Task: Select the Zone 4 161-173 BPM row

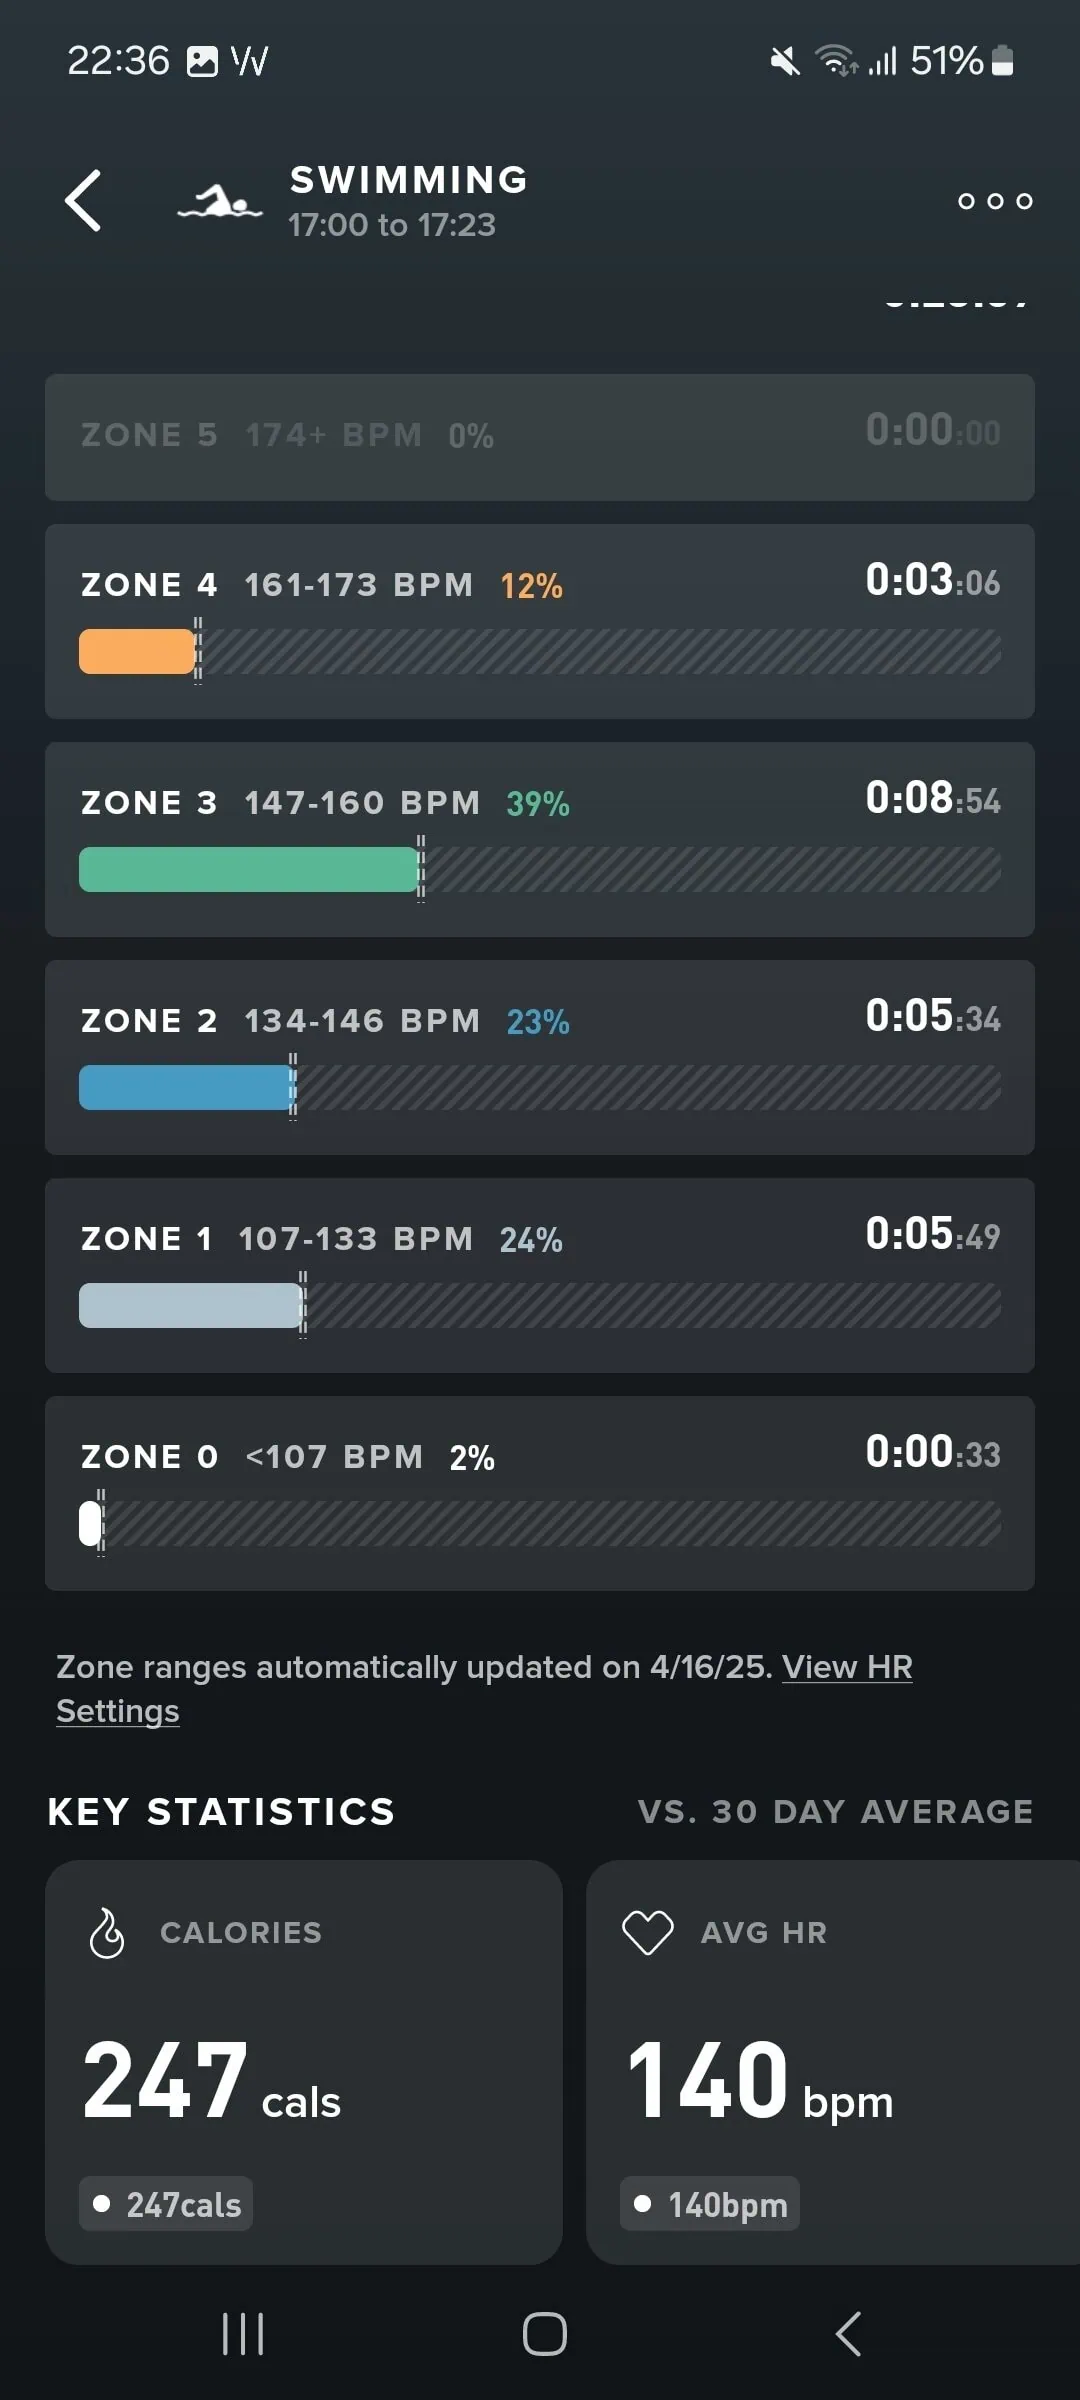Action: pos(540,621)
